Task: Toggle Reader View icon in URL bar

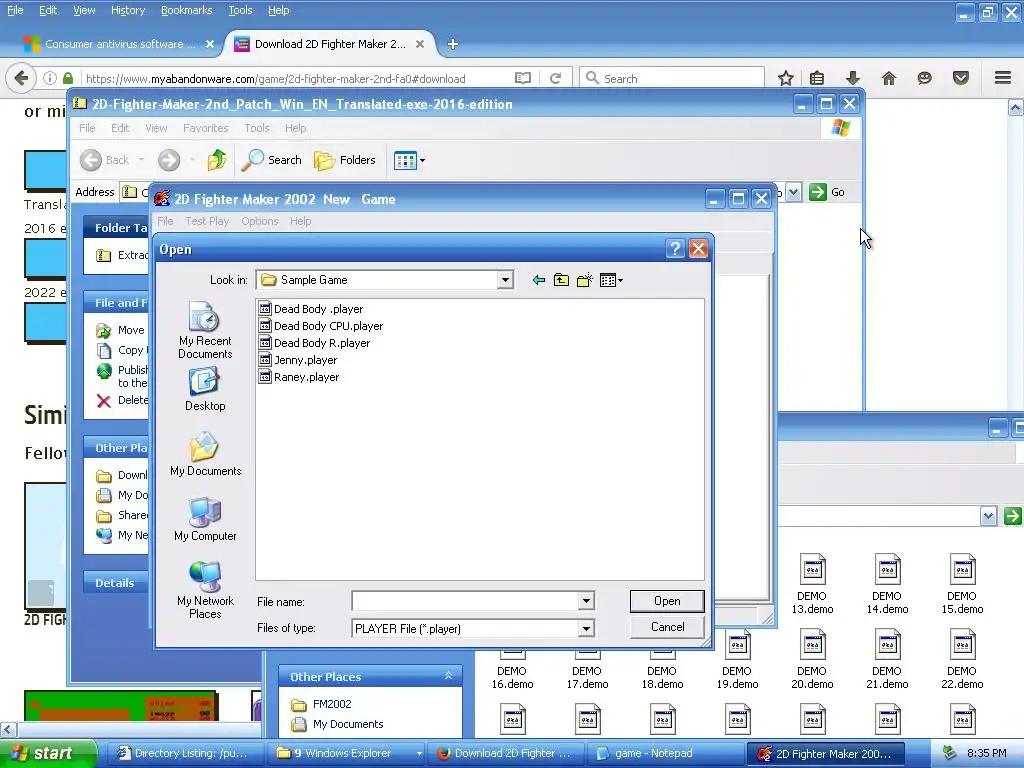Action: pyautogui.click(x=523, y=78)
